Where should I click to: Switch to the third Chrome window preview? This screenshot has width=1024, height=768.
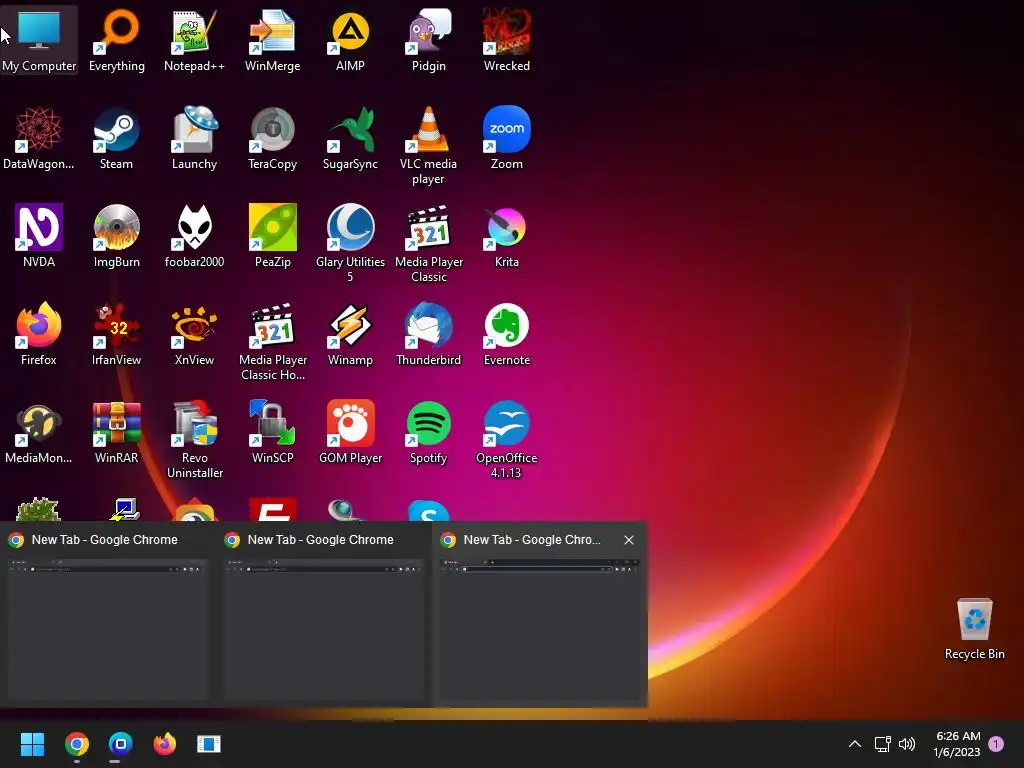539,615
